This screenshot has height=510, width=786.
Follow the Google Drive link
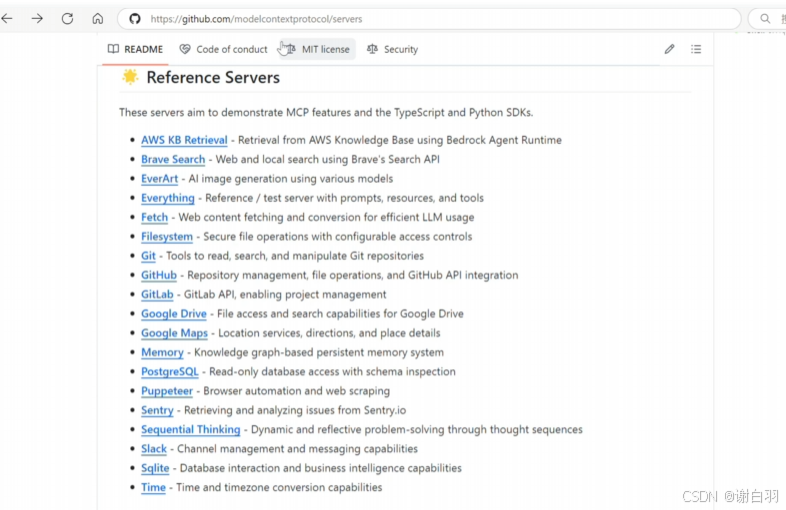[173, 314]
